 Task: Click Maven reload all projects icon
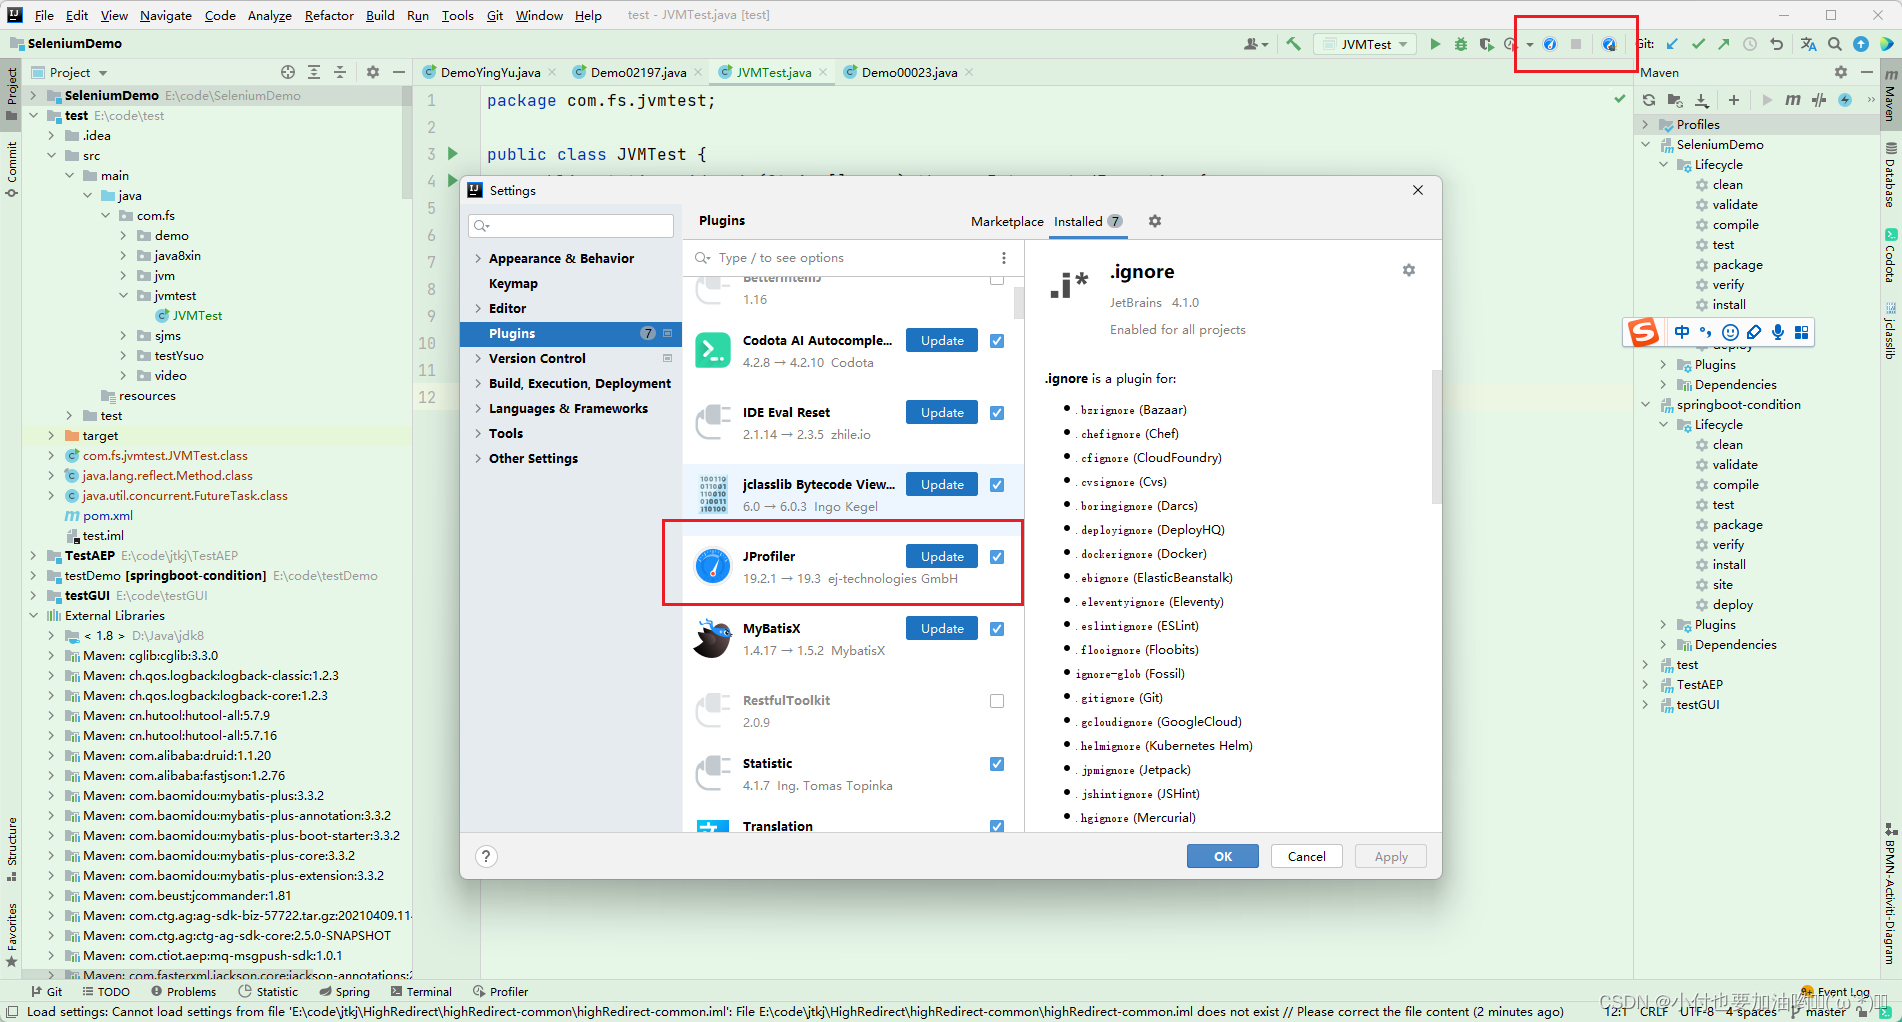1649,100
